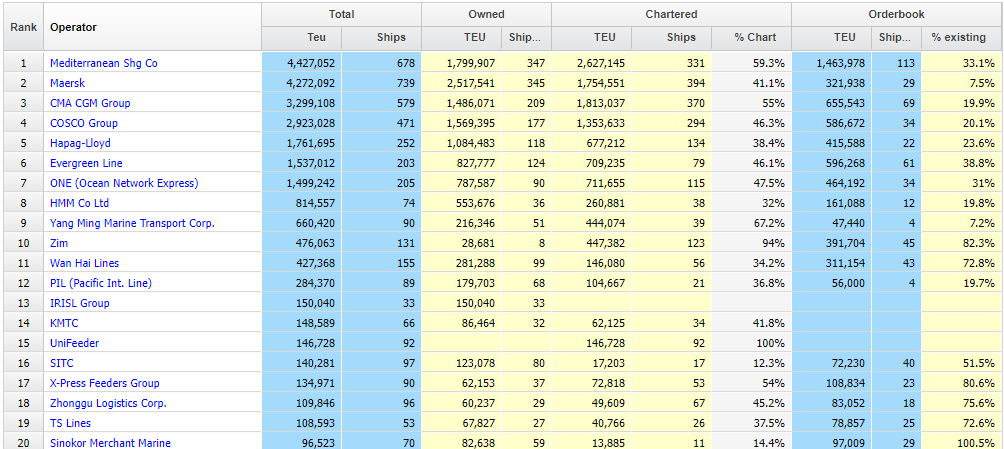Sort by Owned TEU column header

462,38
